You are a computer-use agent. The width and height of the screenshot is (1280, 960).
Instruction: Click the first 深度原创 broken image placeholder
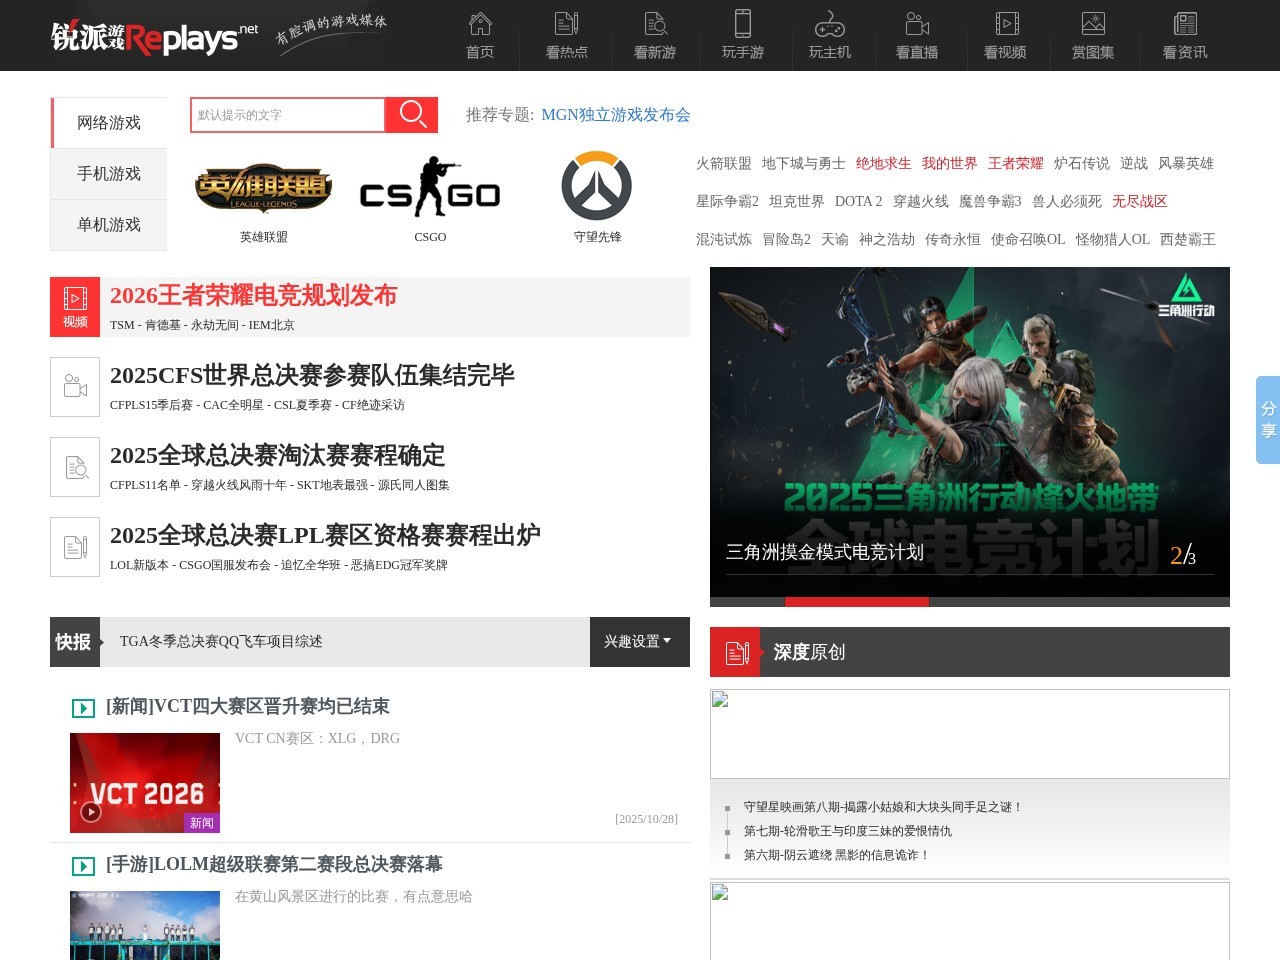click(970, 734)
